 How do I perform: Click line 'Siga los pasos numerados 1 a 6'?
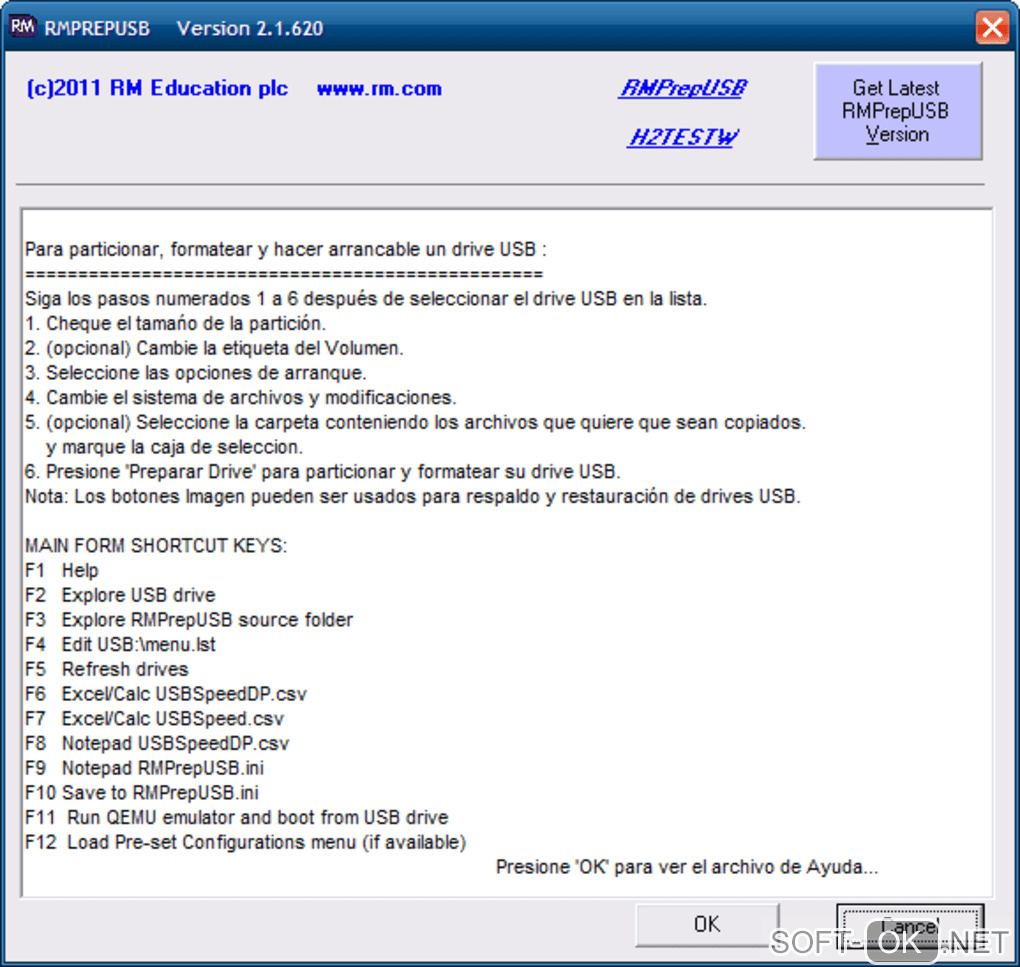(x=366, y=298)
